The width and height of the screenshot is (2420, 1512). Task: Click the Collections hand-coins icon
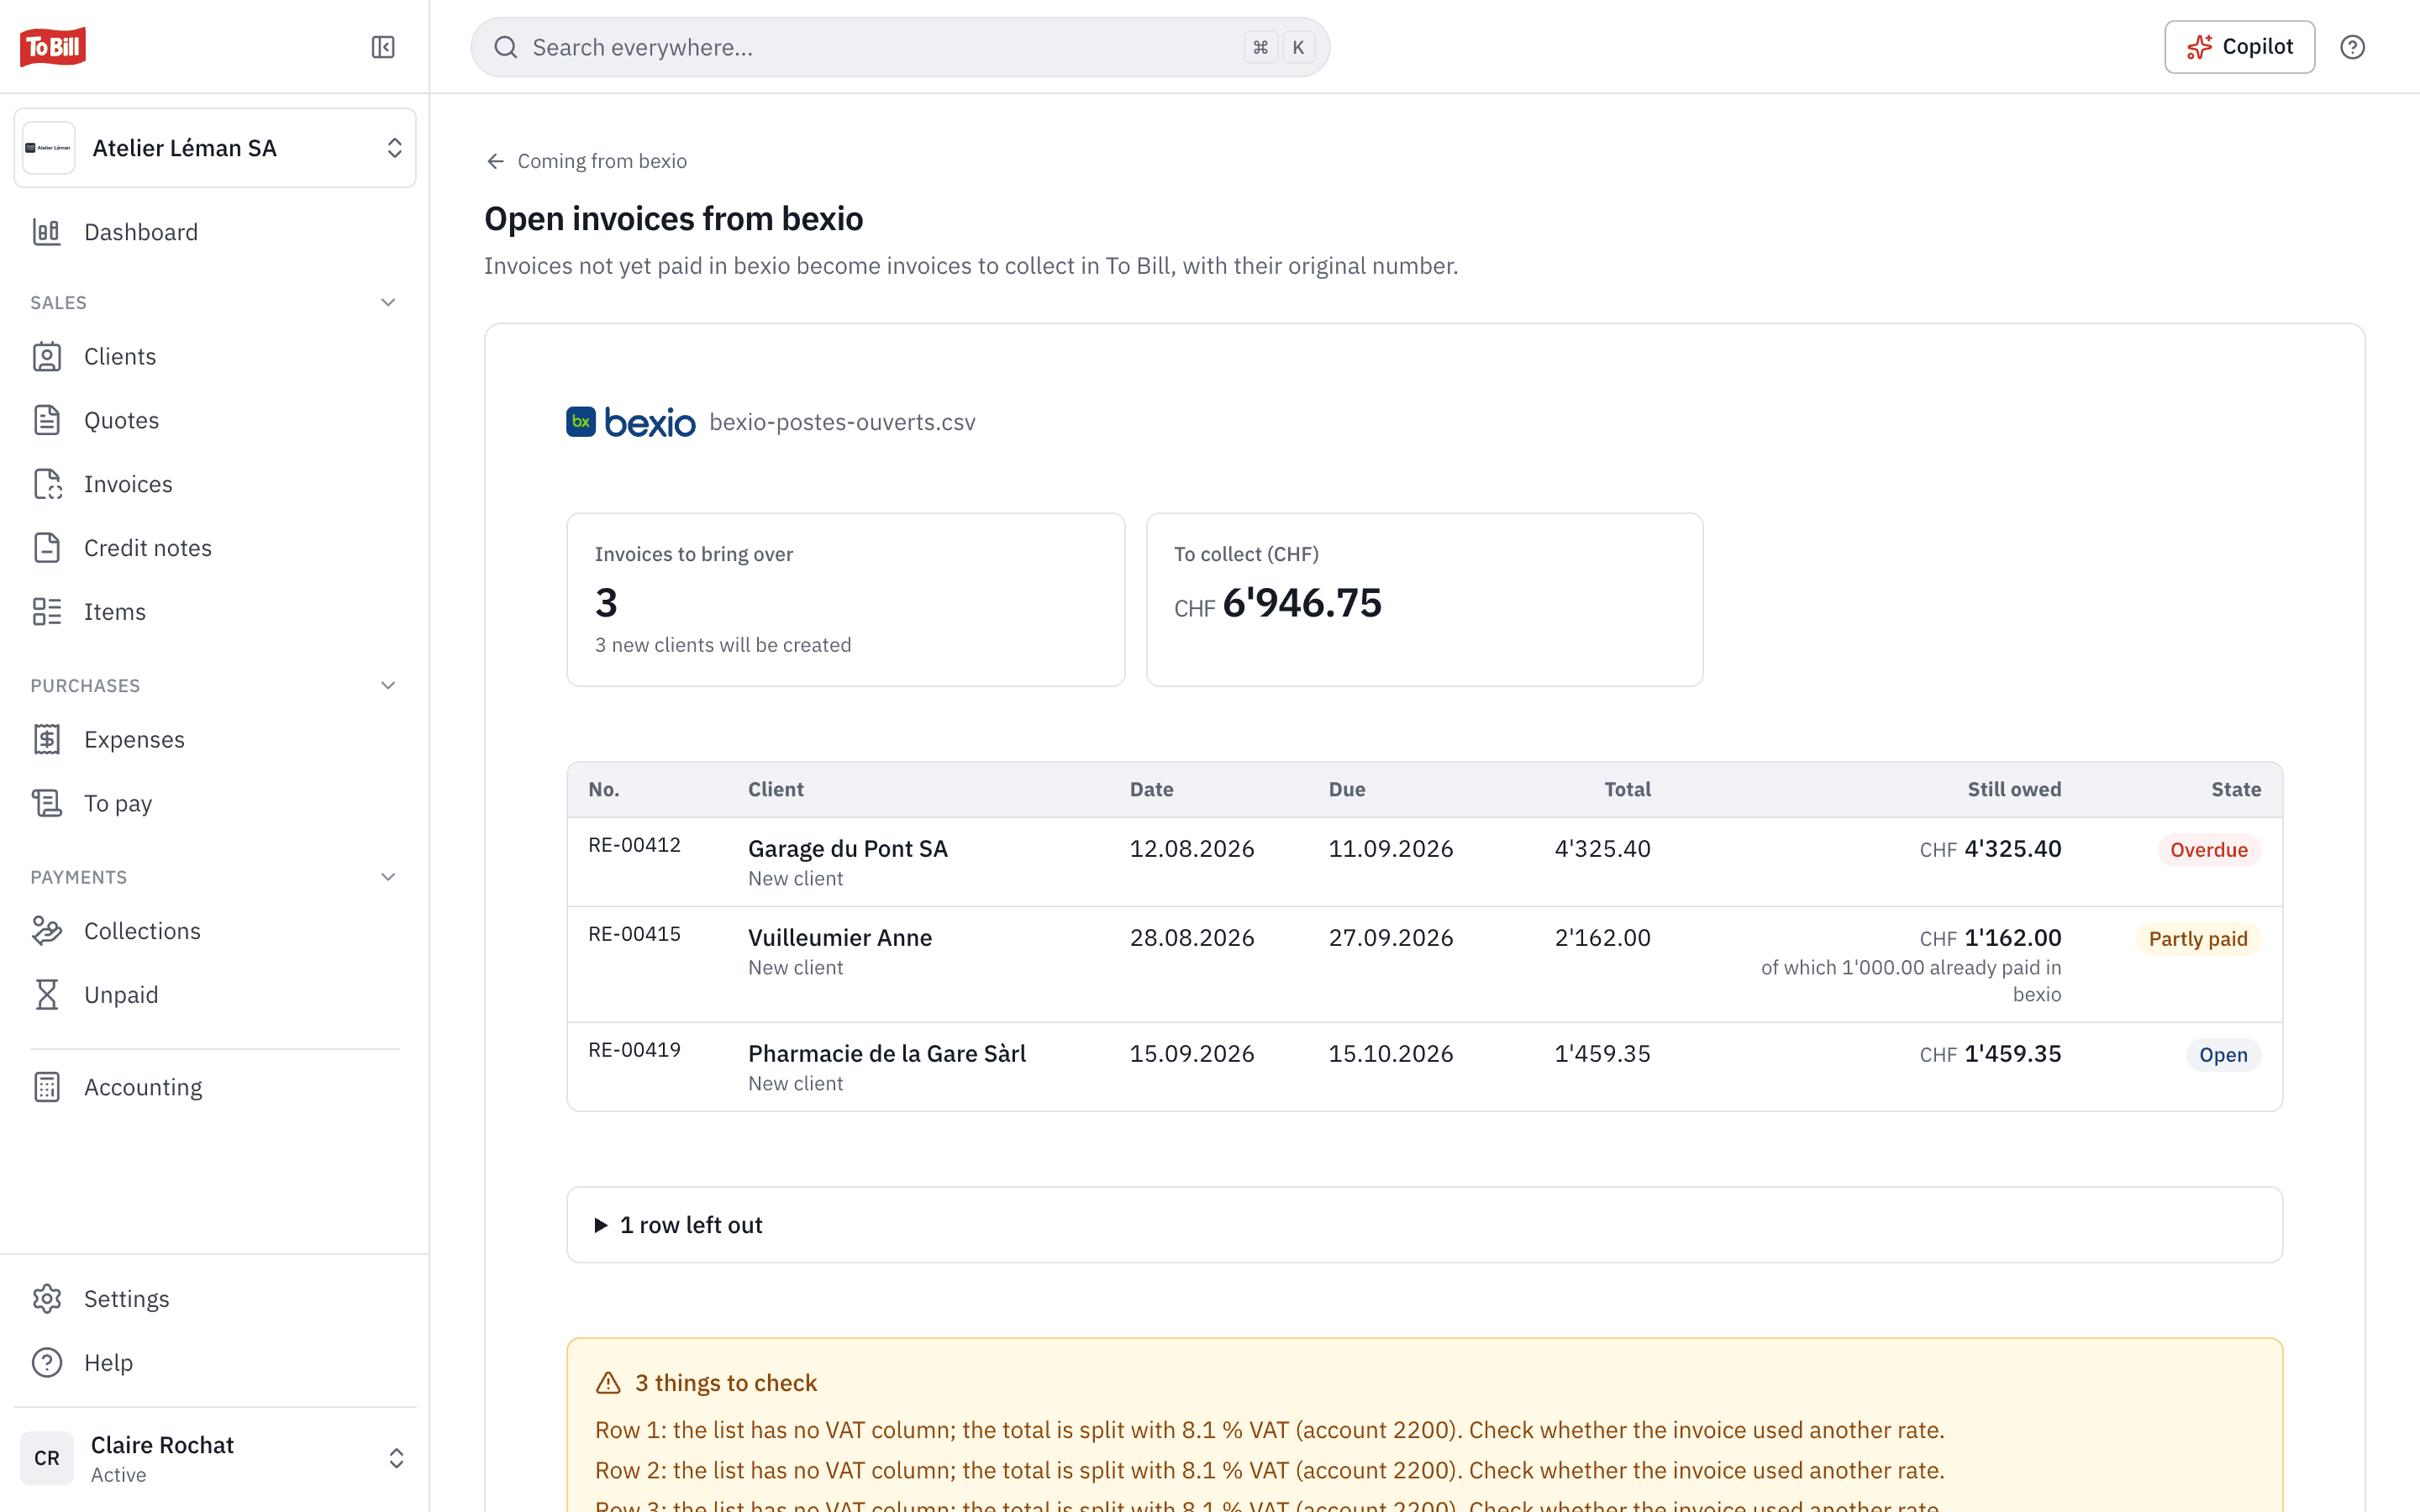[47, 931]
